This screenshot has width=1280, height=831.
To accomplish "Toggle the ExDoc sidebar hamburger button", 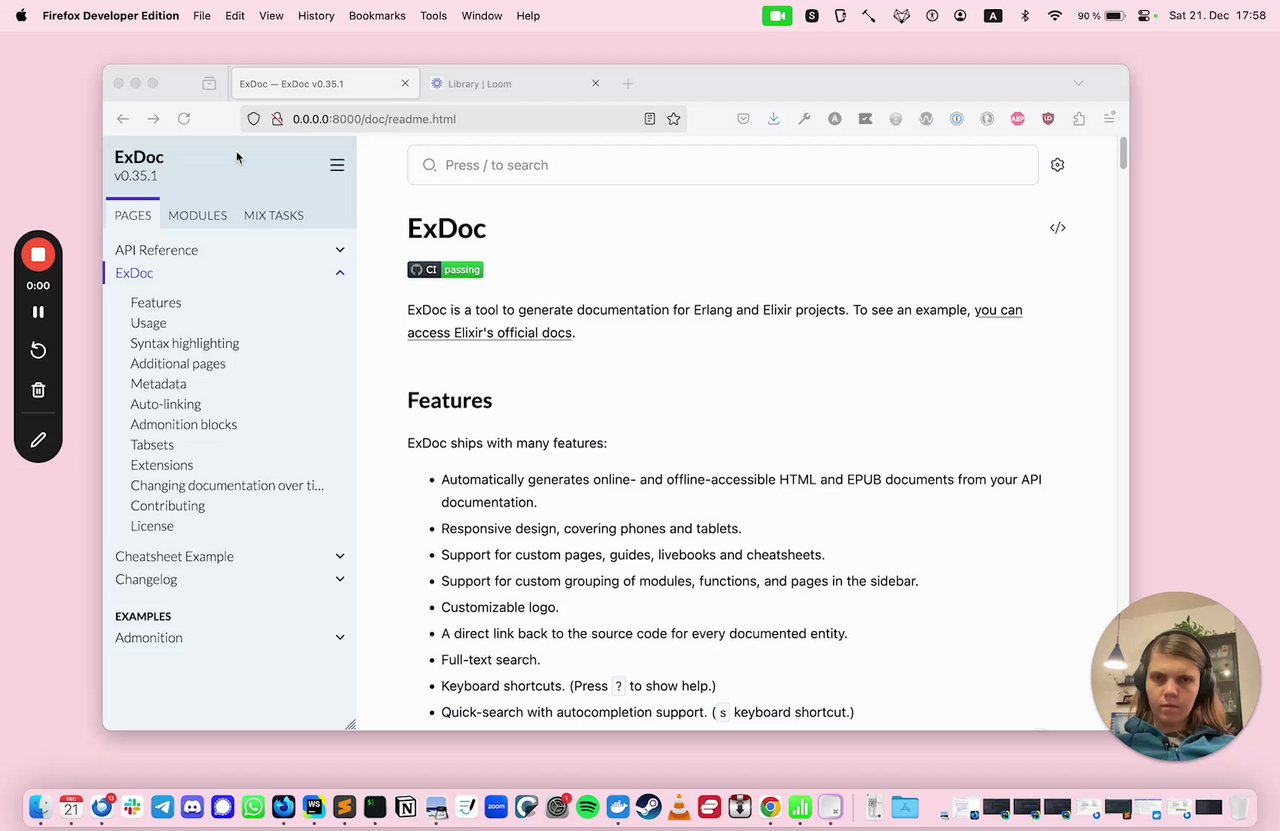I will pos(337,165).
